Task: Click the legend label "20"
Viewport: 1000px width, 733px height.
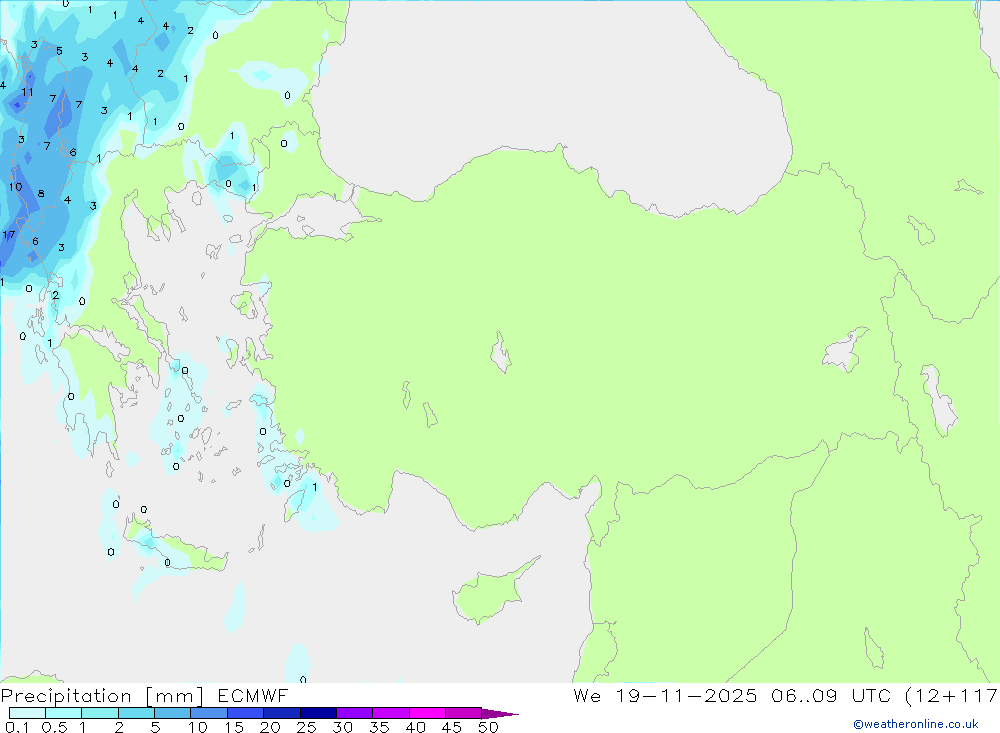Action: pos(270,727)
